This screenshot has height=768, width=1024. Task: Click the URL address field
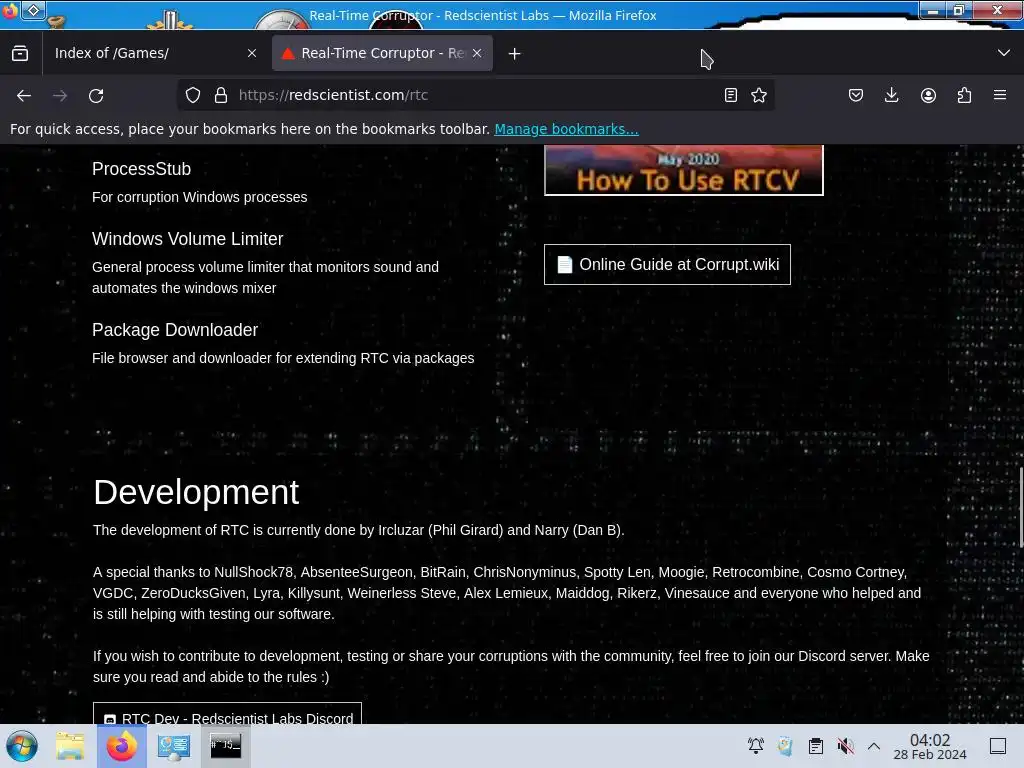click(477, 95)
